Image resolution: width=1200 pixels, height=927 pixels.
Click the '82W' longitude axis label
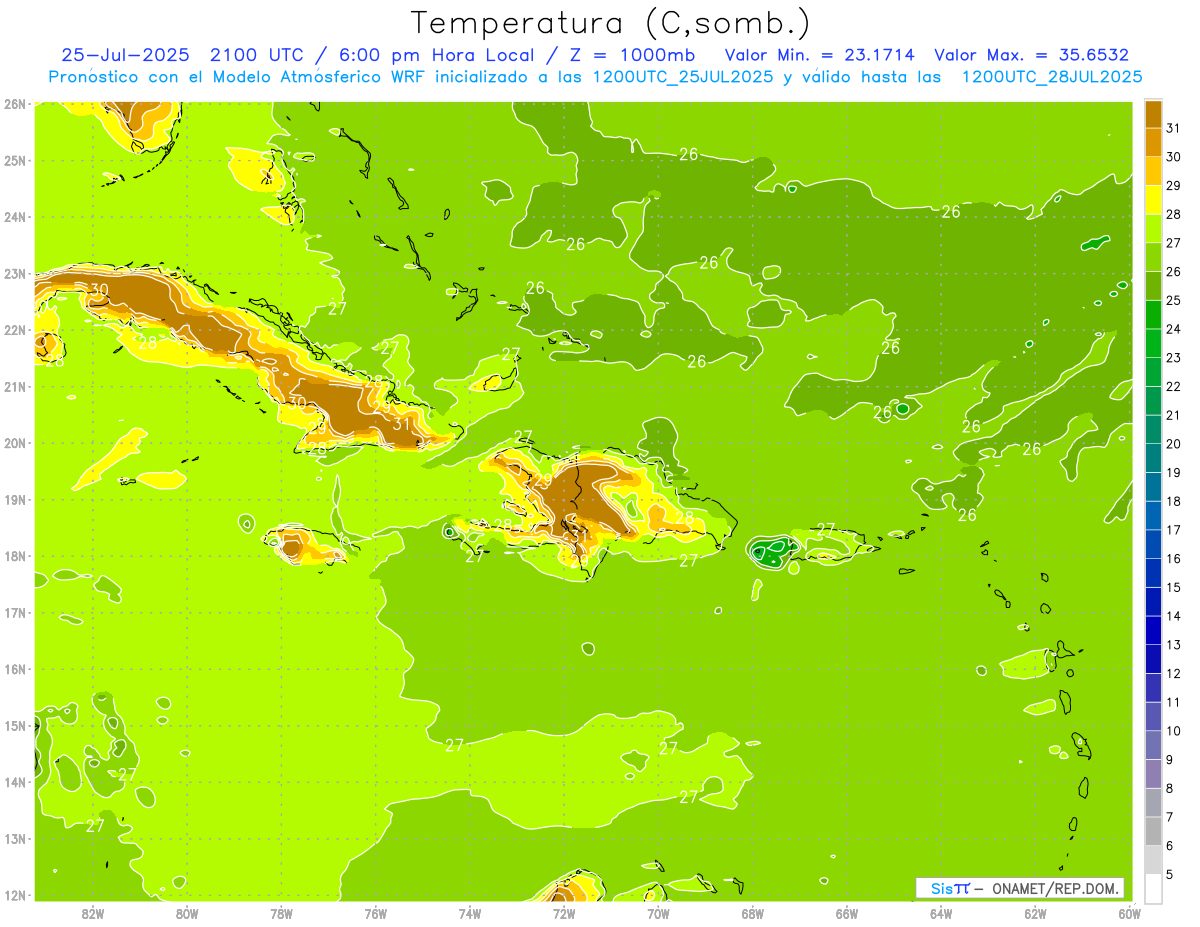(x=93, y=913)
